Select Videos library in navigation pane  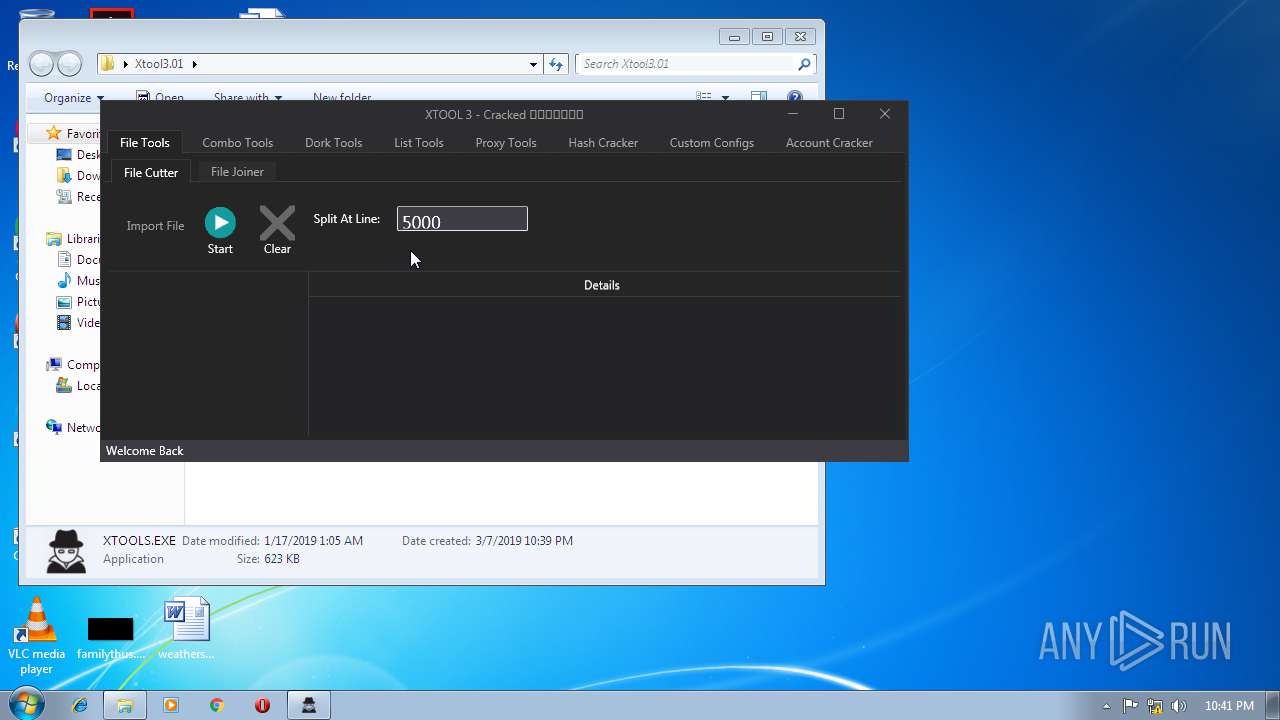click(78, 323)
